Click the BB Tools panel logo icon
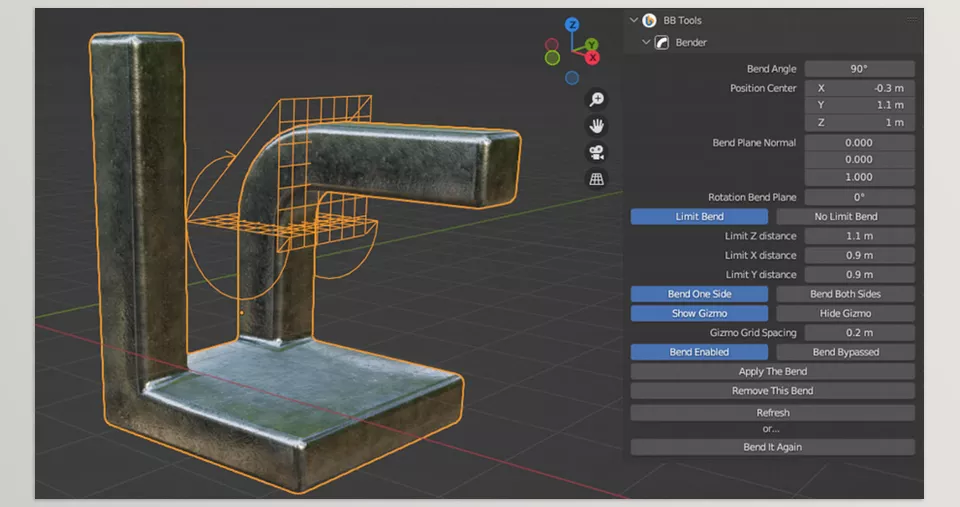 point(650,20)
